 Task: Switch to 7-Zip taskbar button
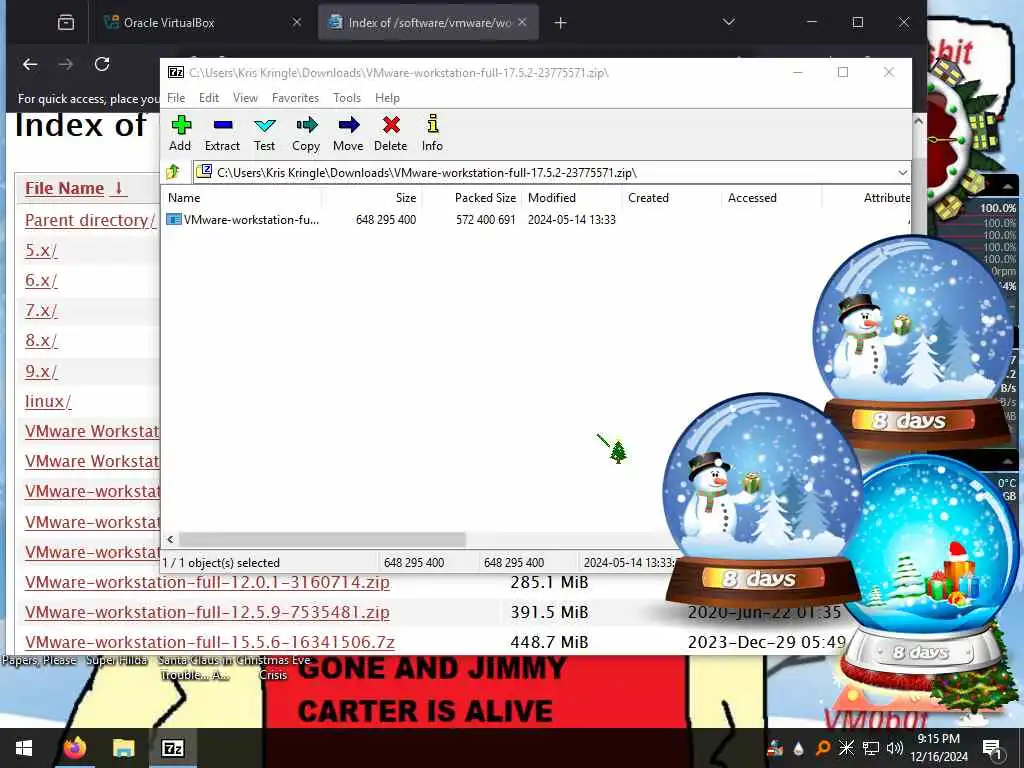click(172, 748)
